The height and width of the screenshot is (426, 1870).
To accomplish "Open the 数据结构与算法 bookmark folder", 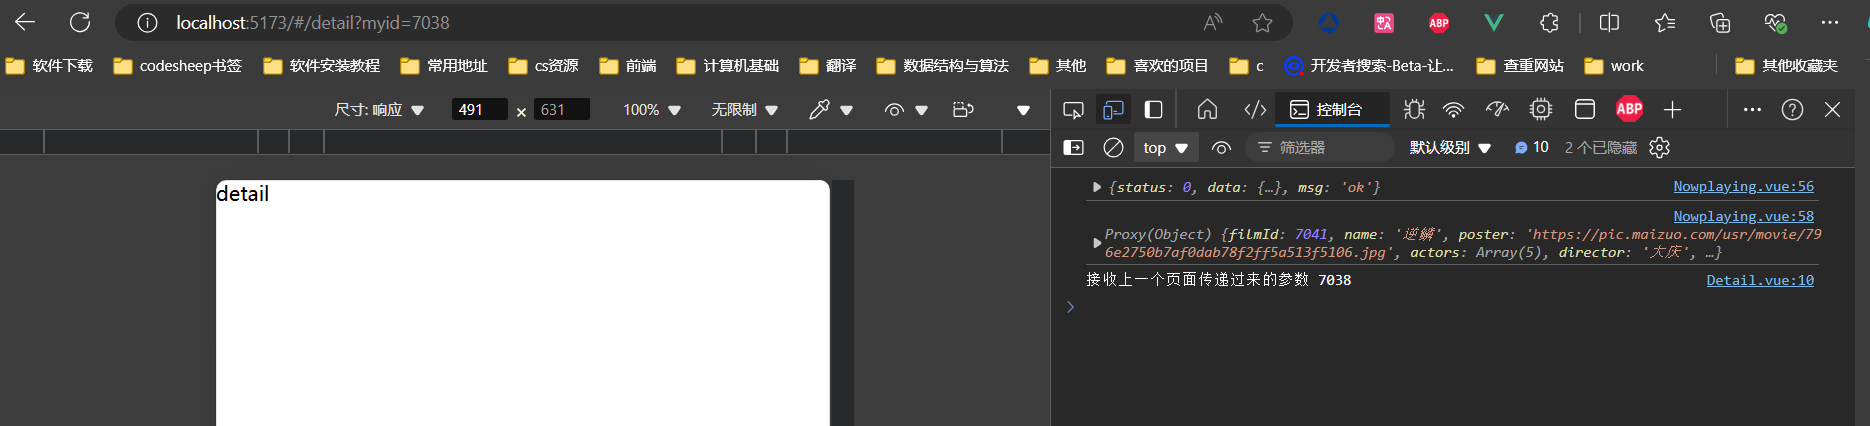I will [x=942, y=65].
